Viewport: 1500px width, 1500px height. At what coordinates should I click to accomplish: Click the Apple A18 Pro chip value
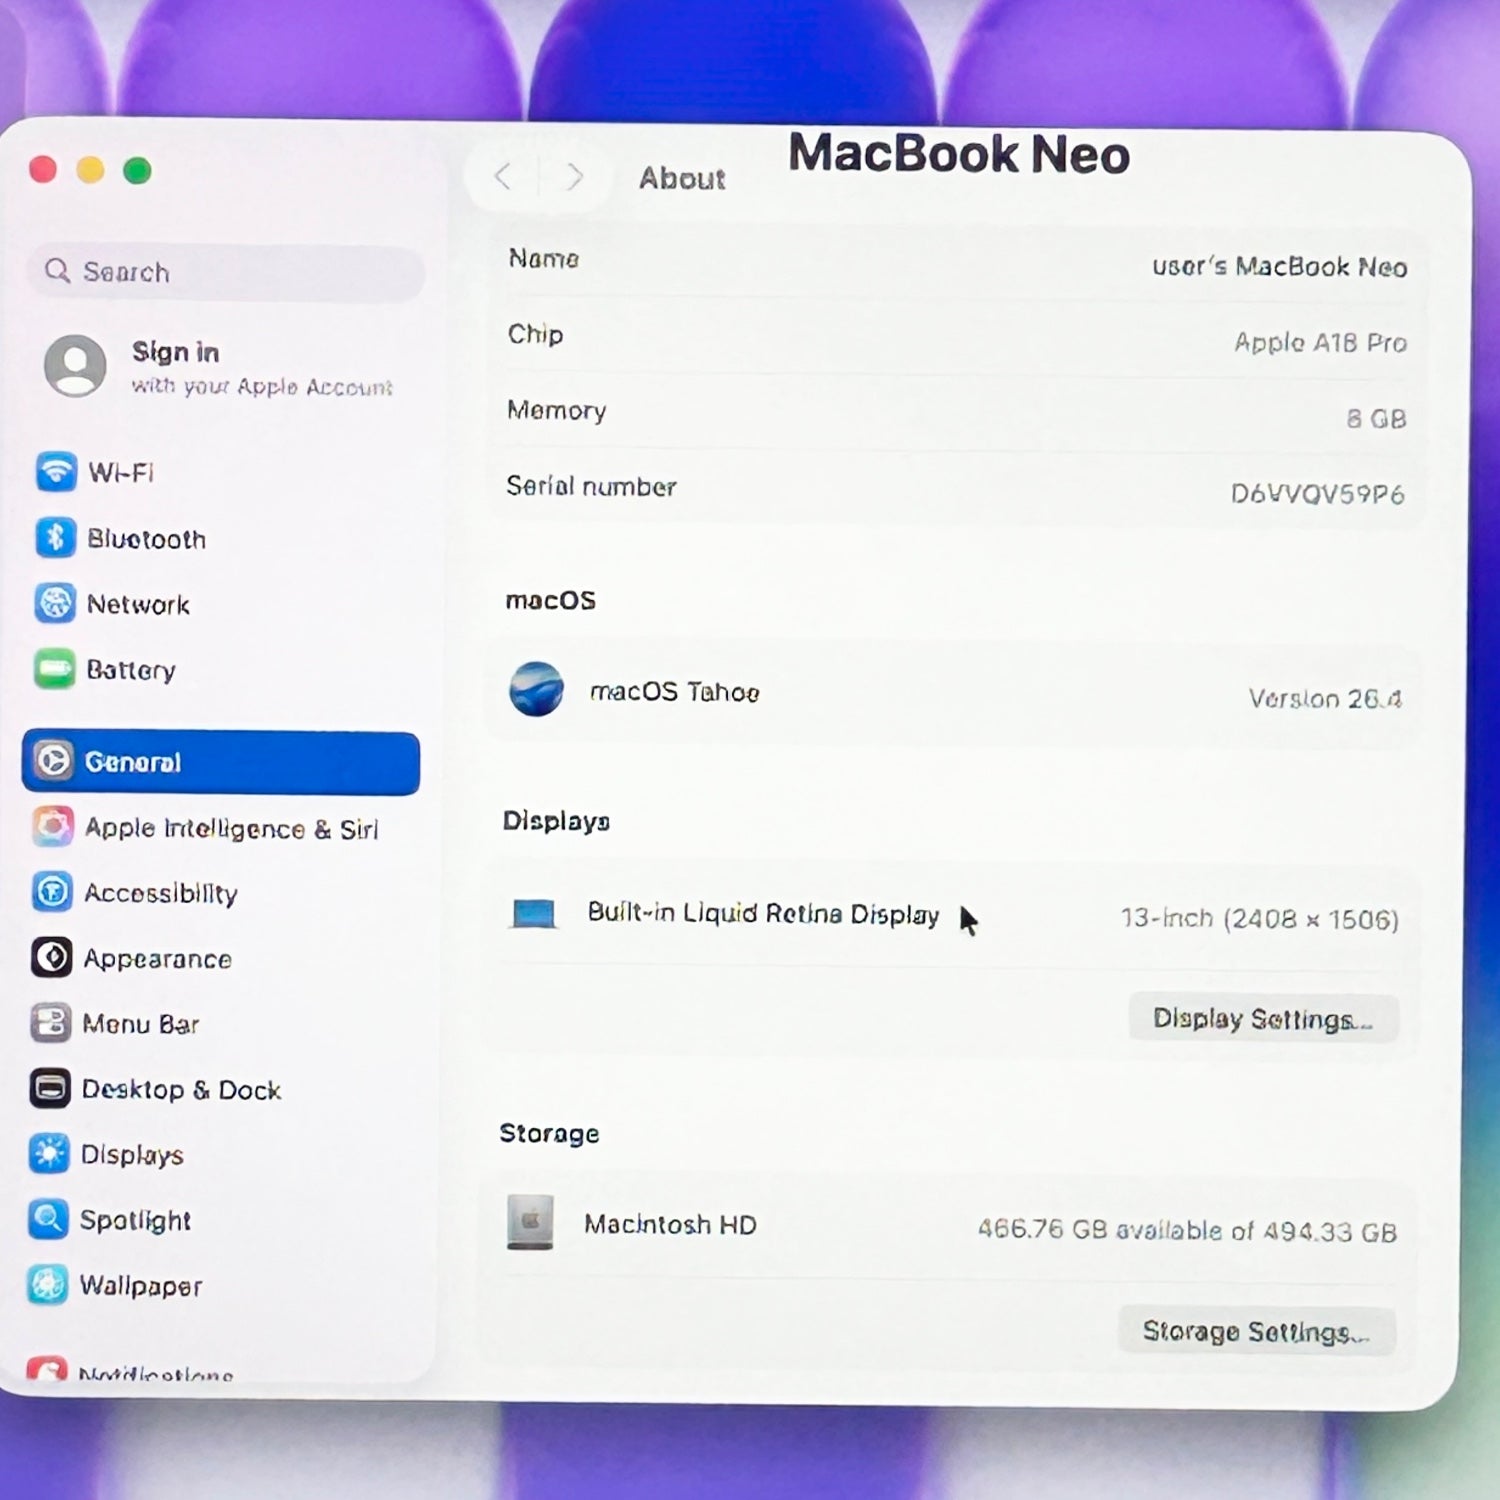pos(1320,343)
